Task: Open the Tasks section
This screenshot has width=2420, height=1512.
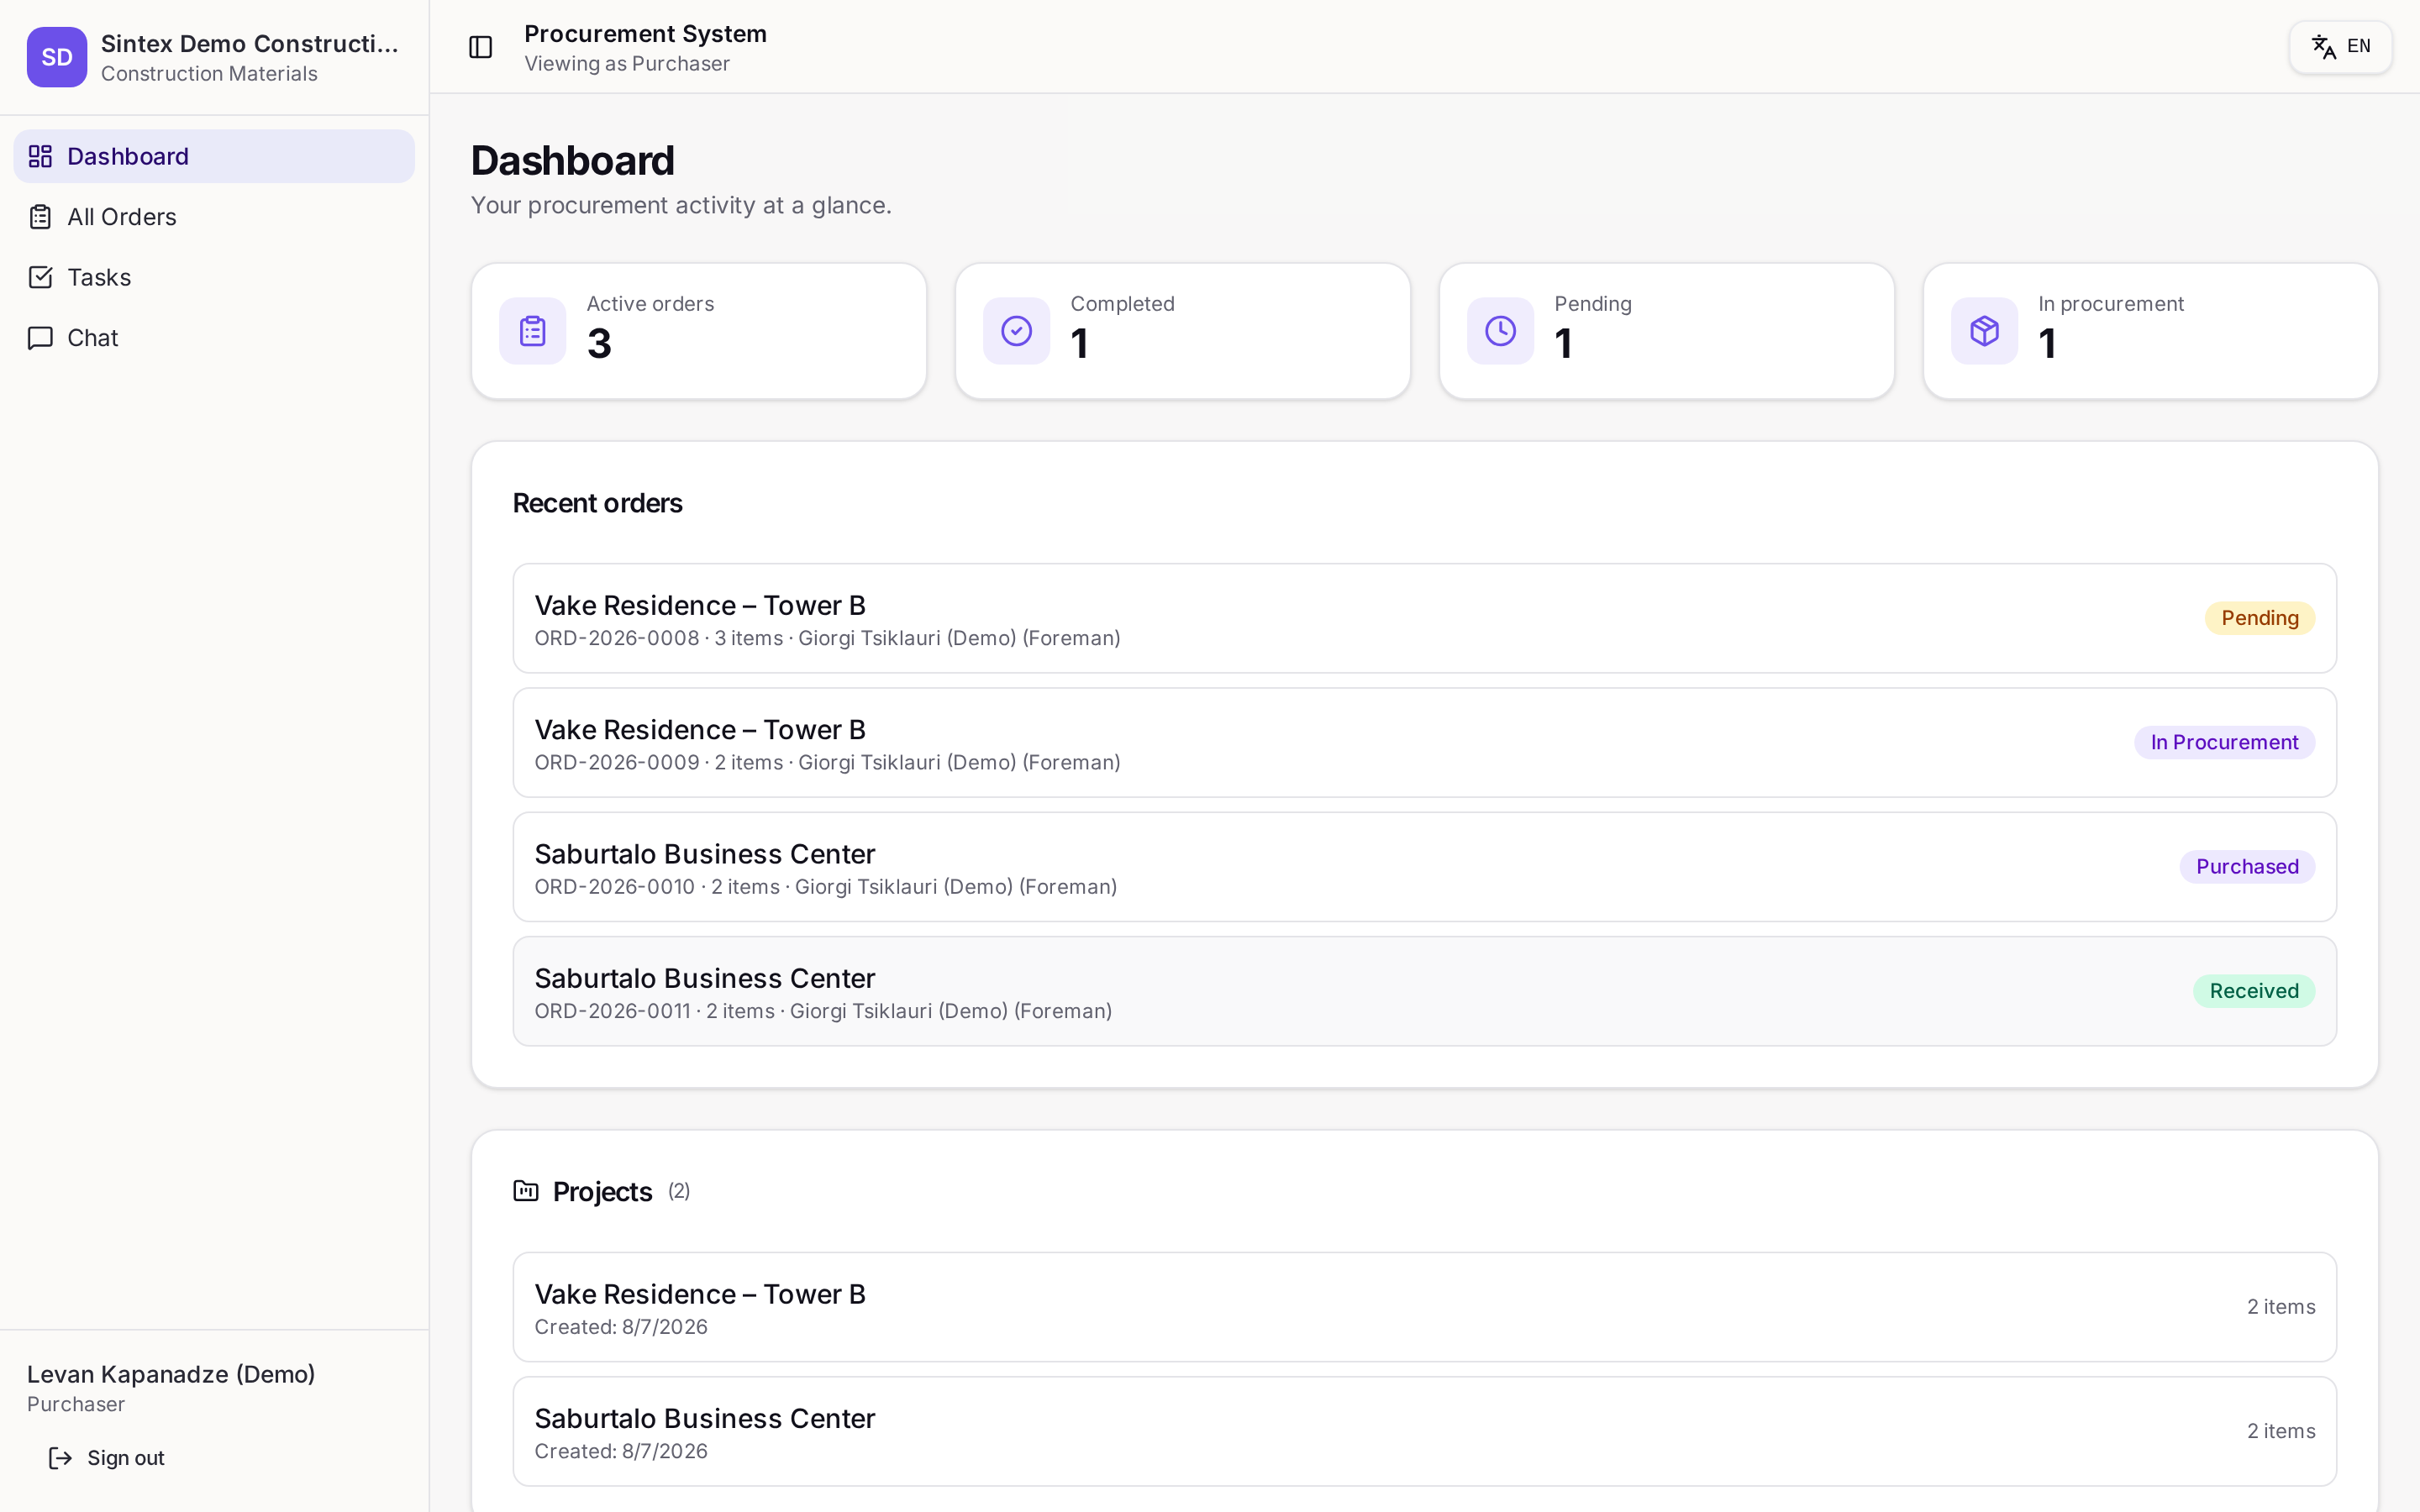Action: (214, 277)
